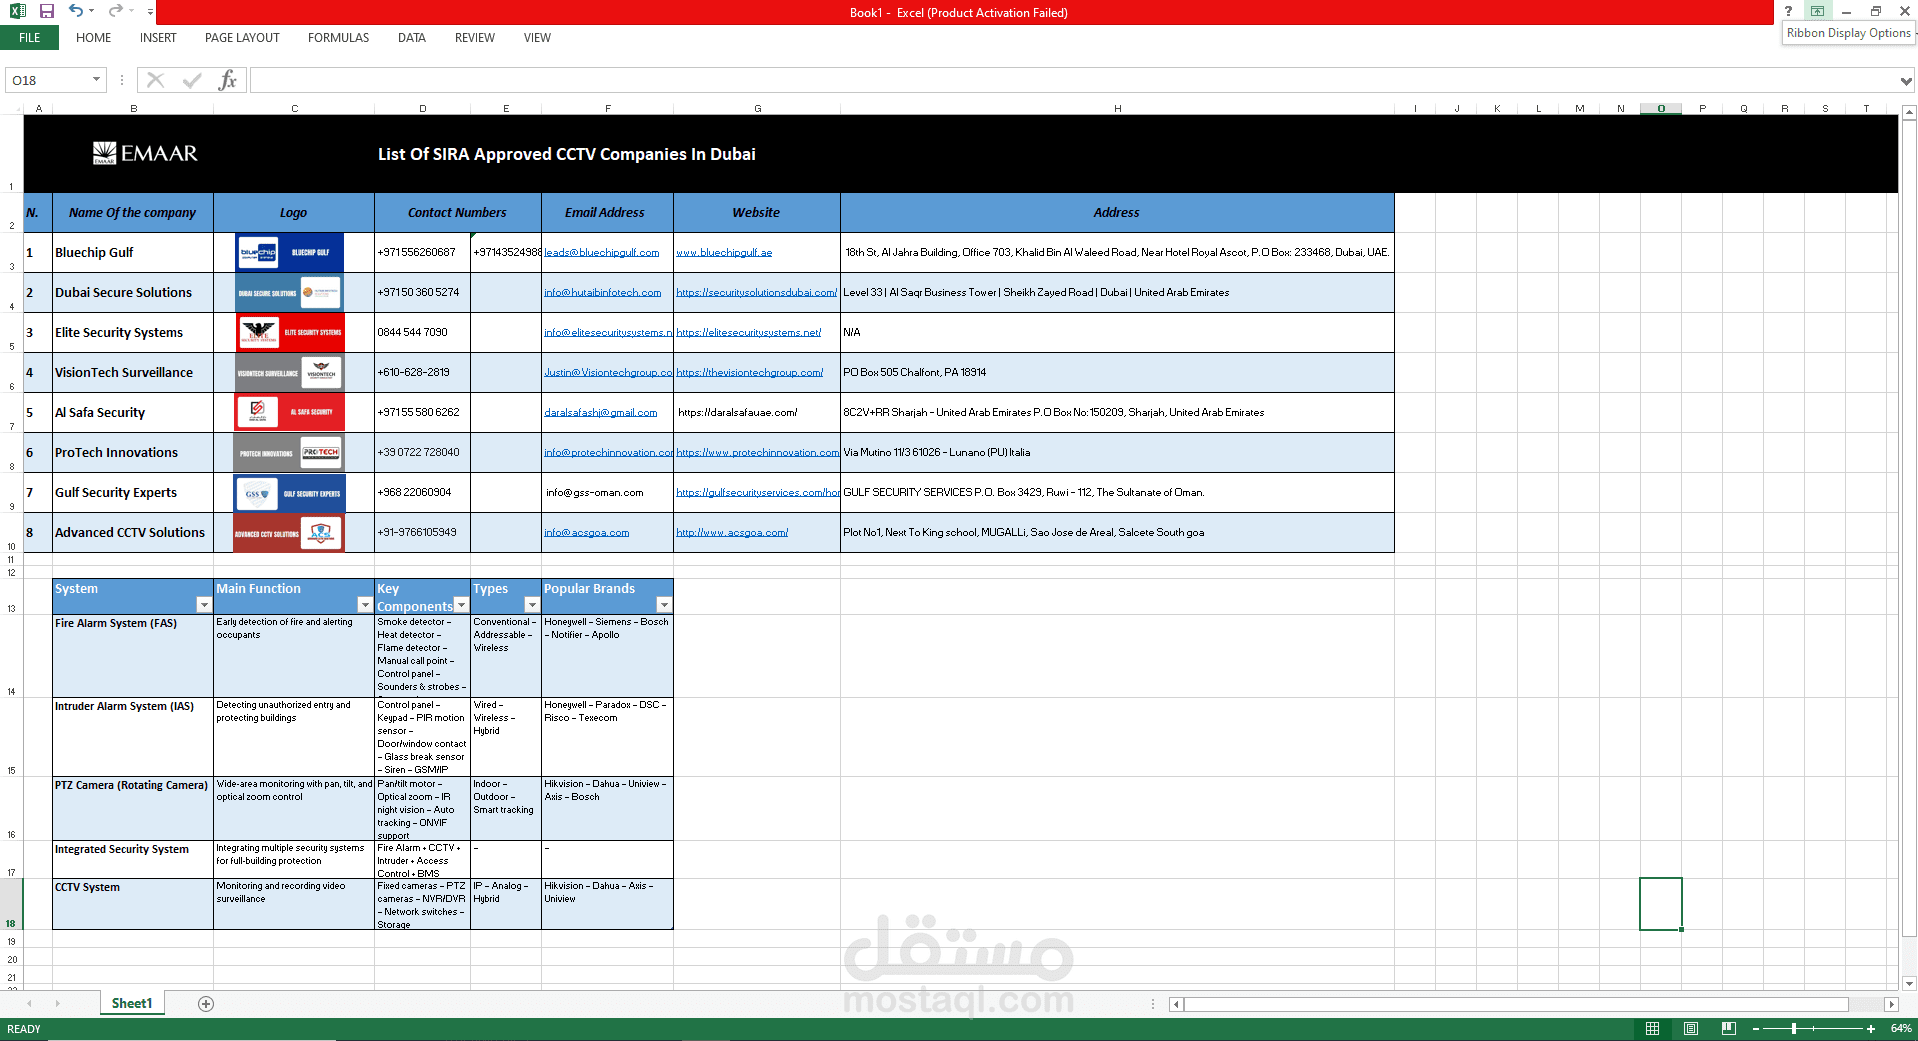The height and width of the screenshot is (1041, 1918).
Task: Open the thevisiontechgroup.com website link
Action: [749, 373]
